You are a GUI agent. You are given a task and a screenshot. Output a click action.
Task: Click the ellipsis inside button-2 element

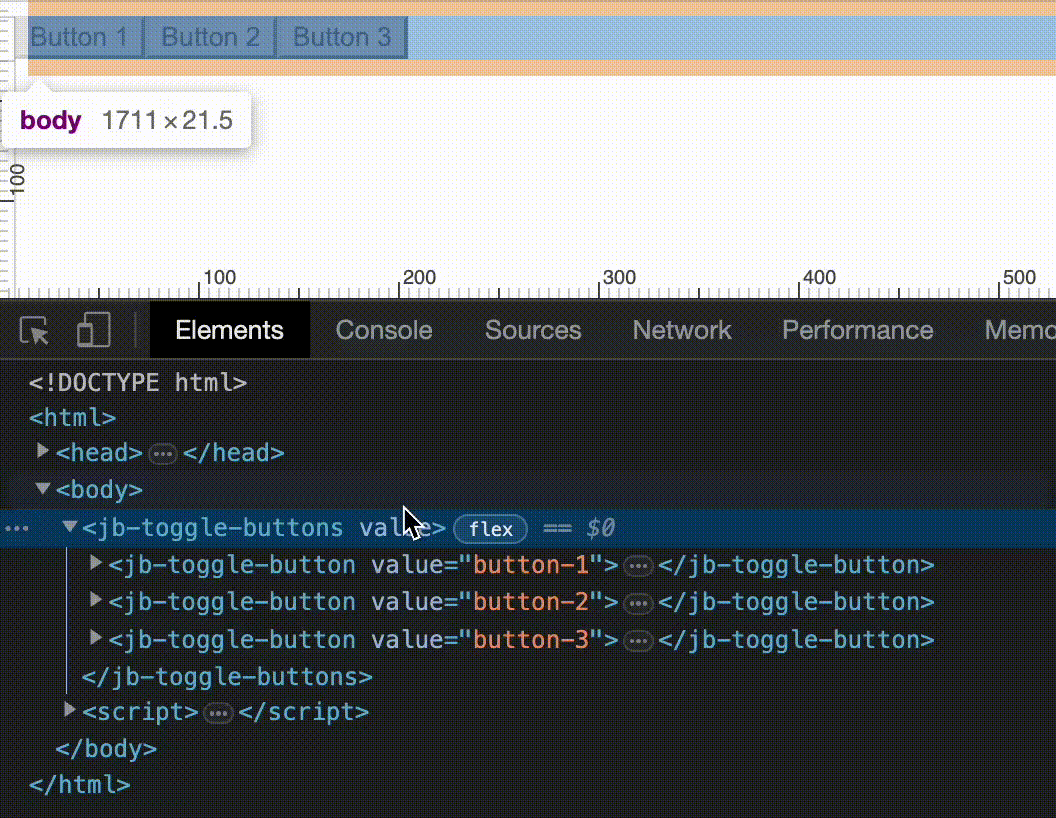pos(638,603)
